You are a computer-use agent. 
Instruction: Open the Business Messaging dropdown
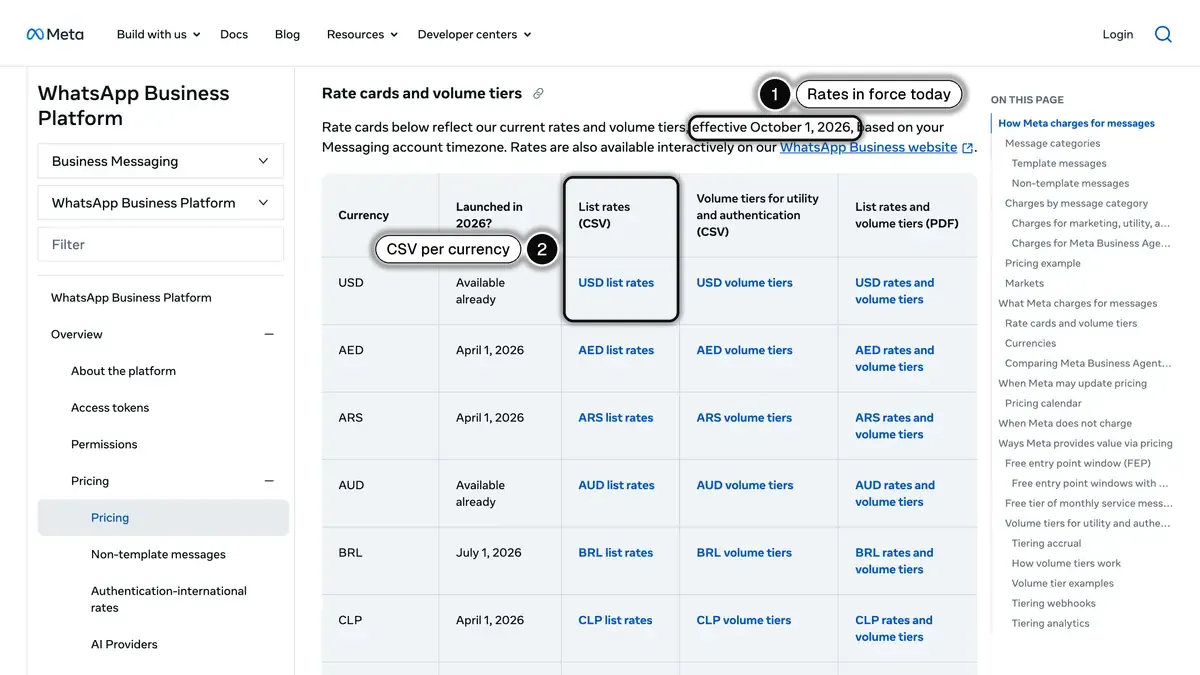pos(161,161)
